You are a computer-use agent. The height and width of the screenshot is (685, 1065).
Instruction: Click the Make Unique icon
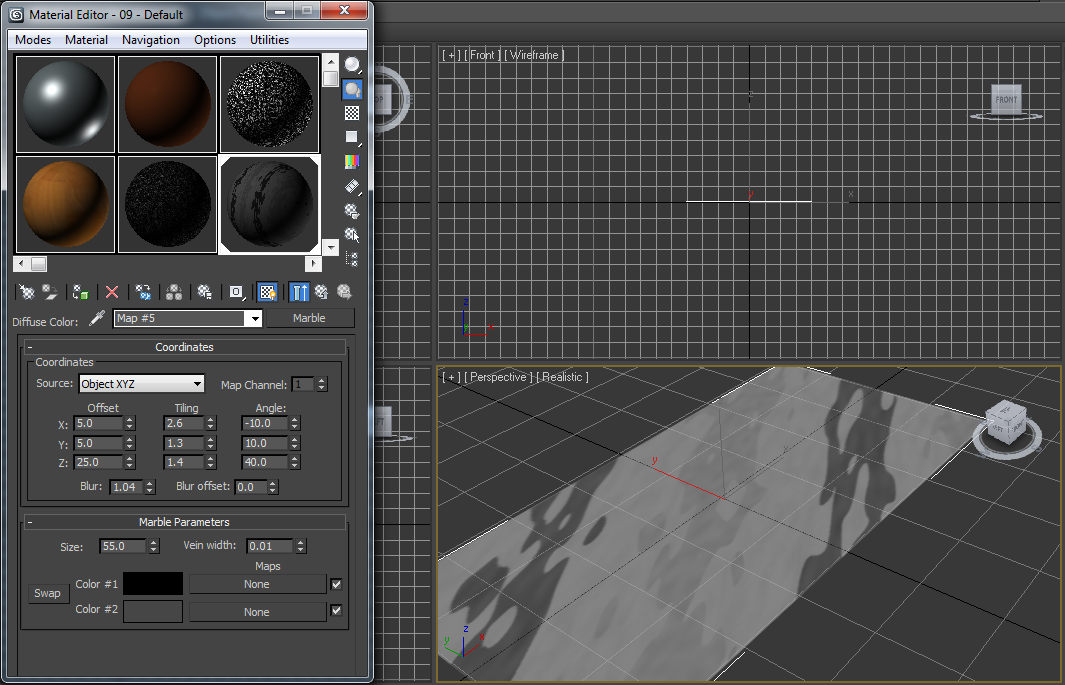pos(174,292)
